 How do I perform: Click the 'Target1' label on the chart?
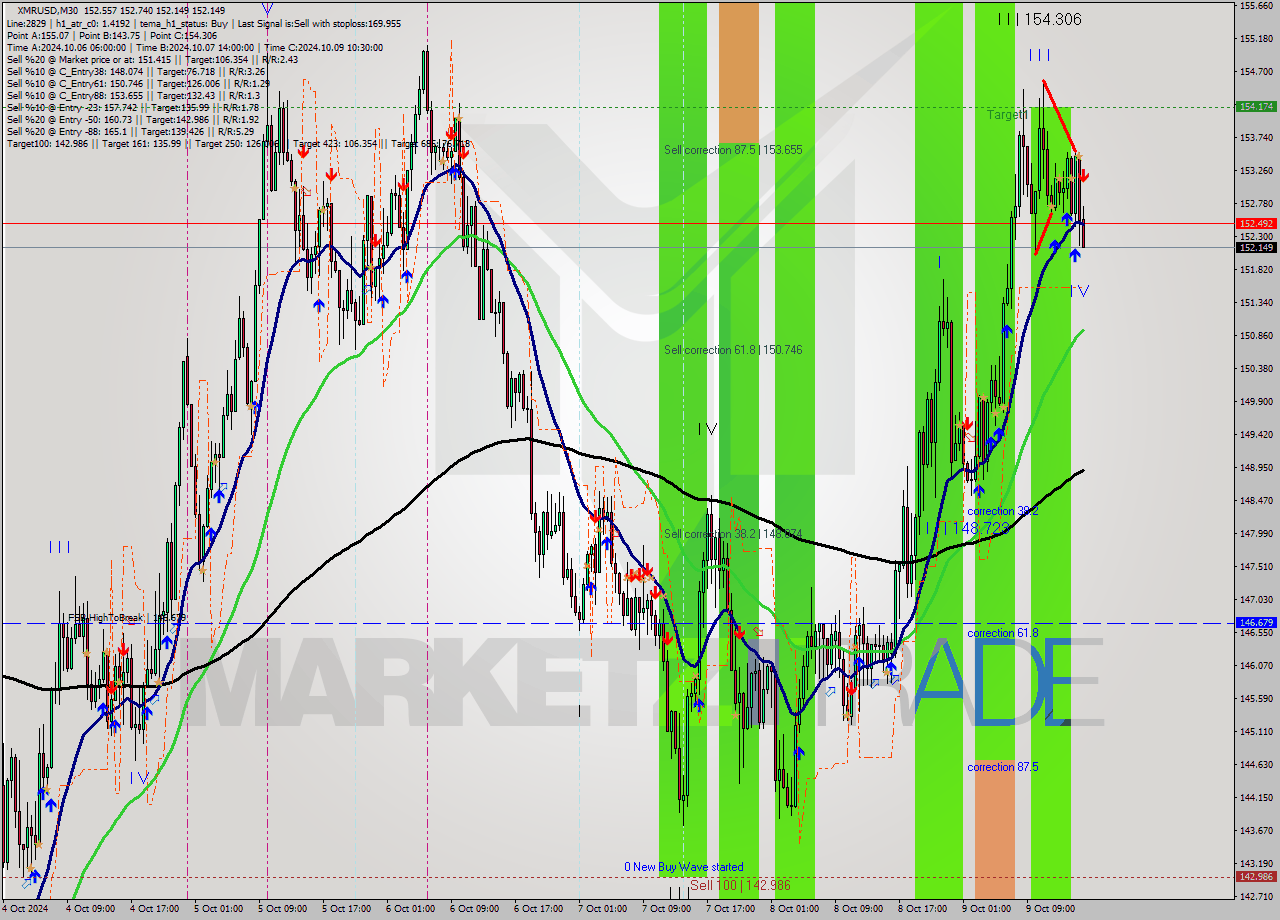click(1008, 115)
